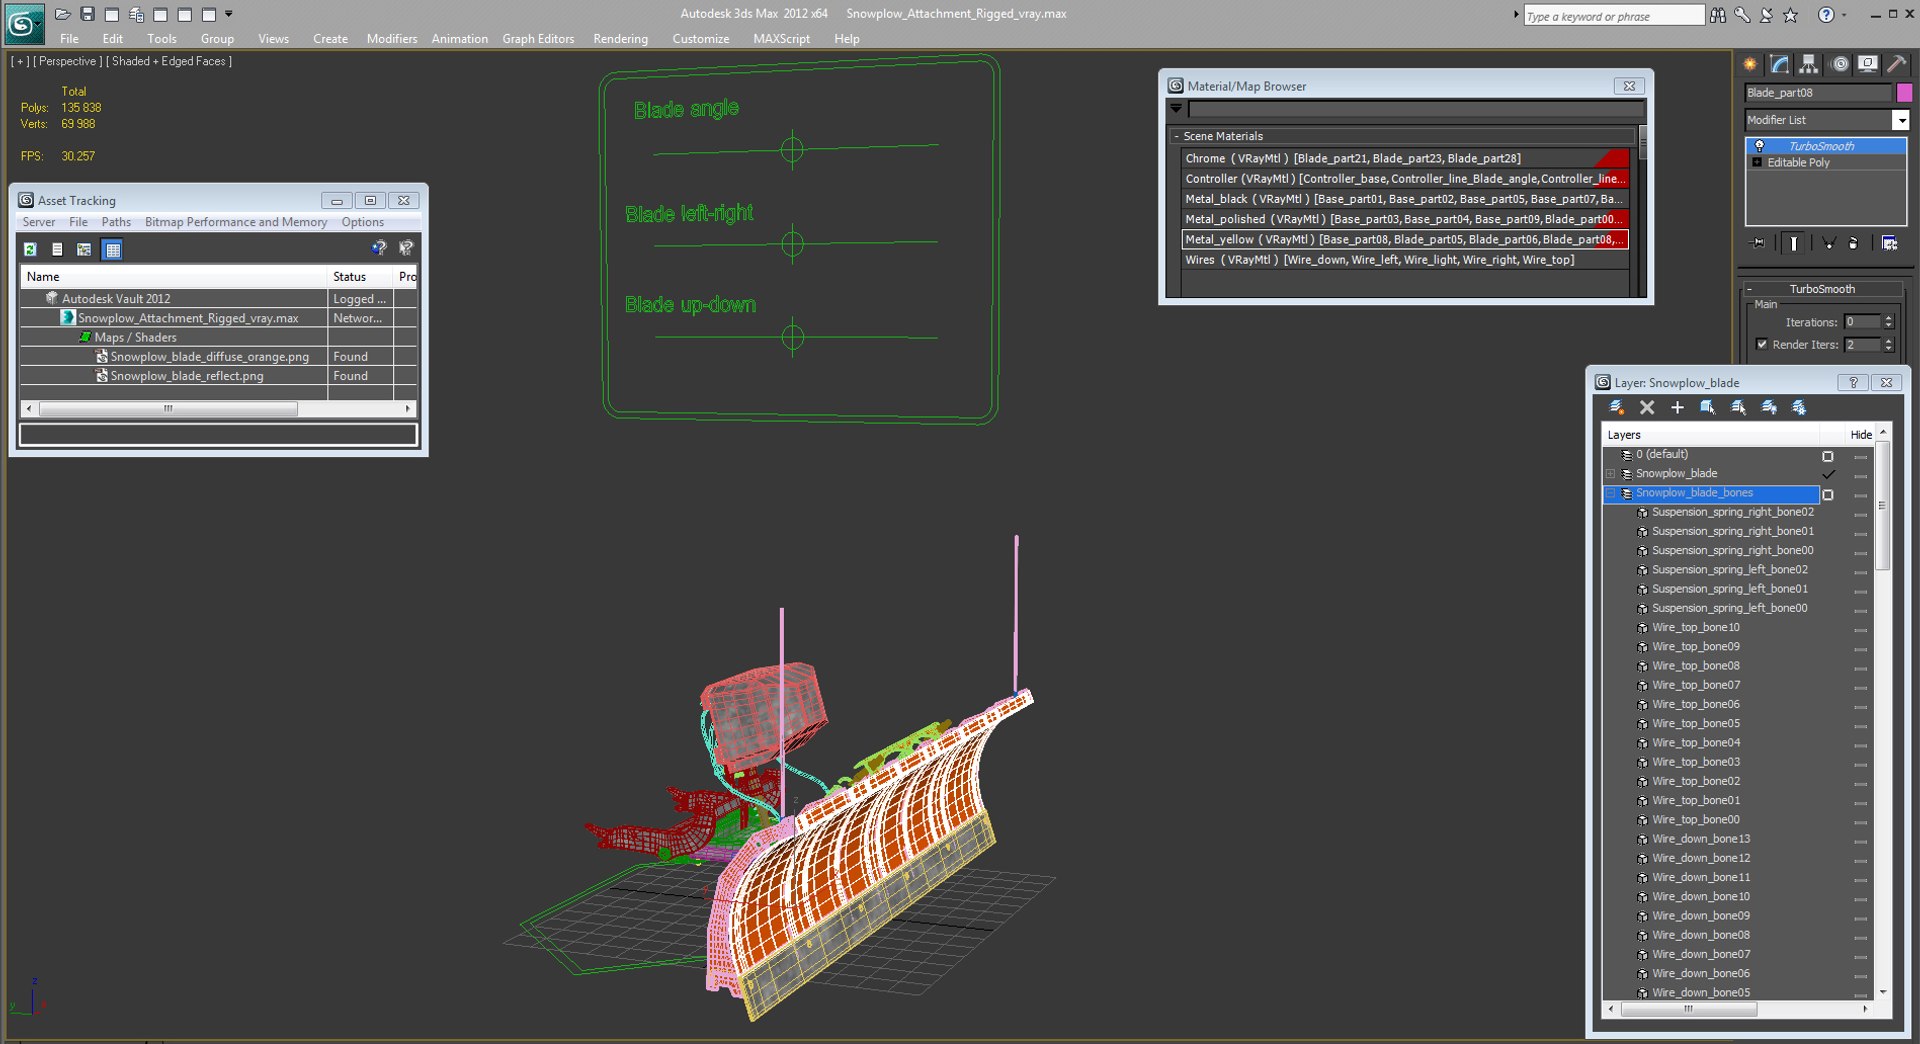Open the Paths menu in Asset Tracking

116,222
